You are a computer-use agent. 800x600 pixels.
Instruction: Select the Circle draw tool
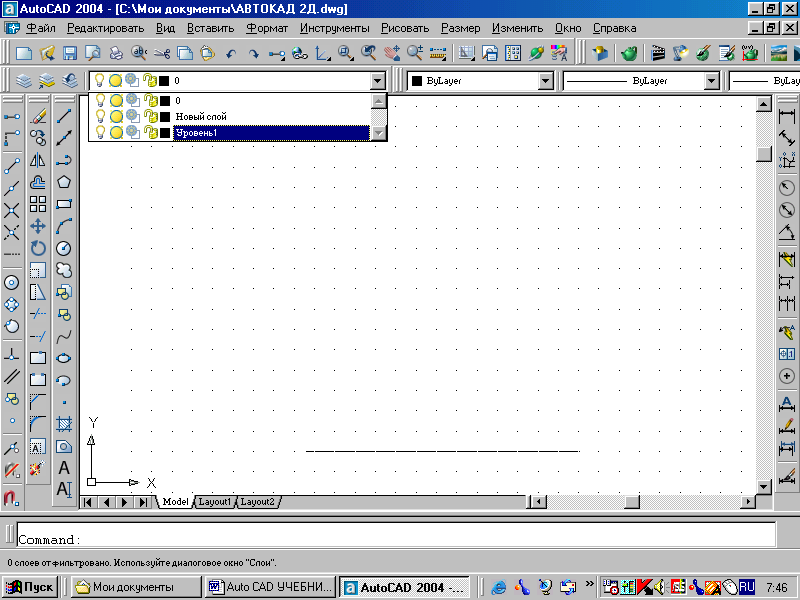click(x=64, y=248)
